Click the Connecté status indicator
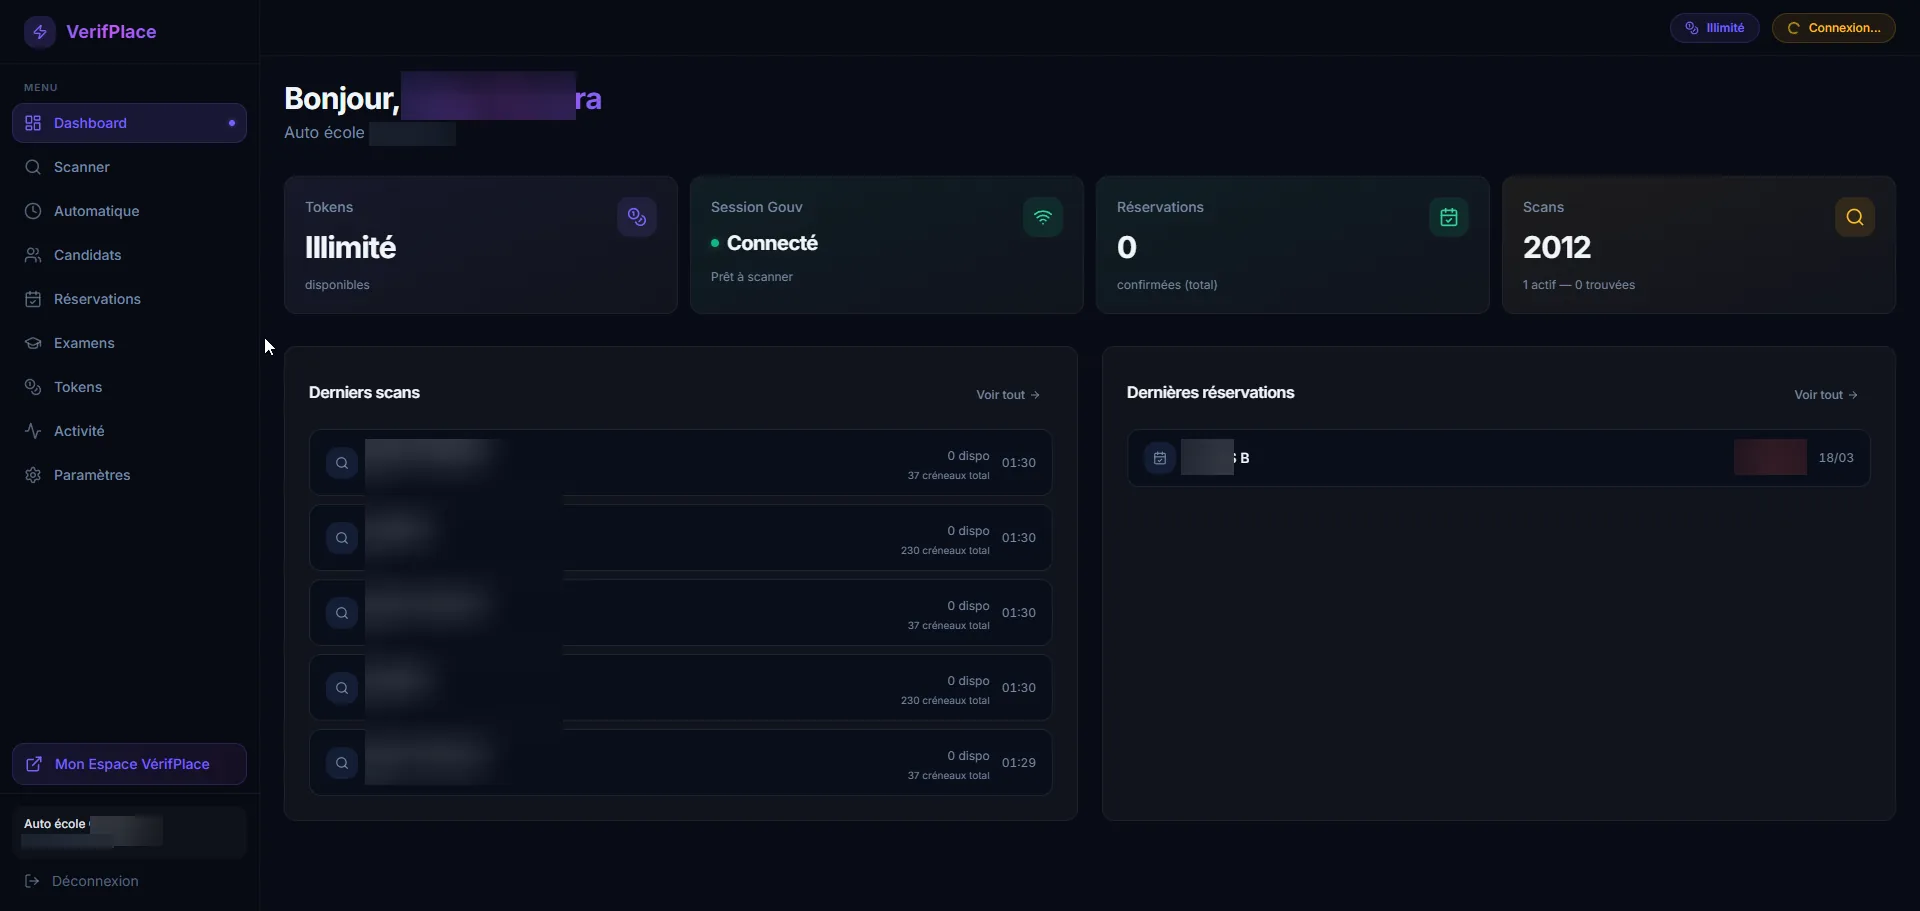This screenshot has width=1920, height=911. [716, 243]
